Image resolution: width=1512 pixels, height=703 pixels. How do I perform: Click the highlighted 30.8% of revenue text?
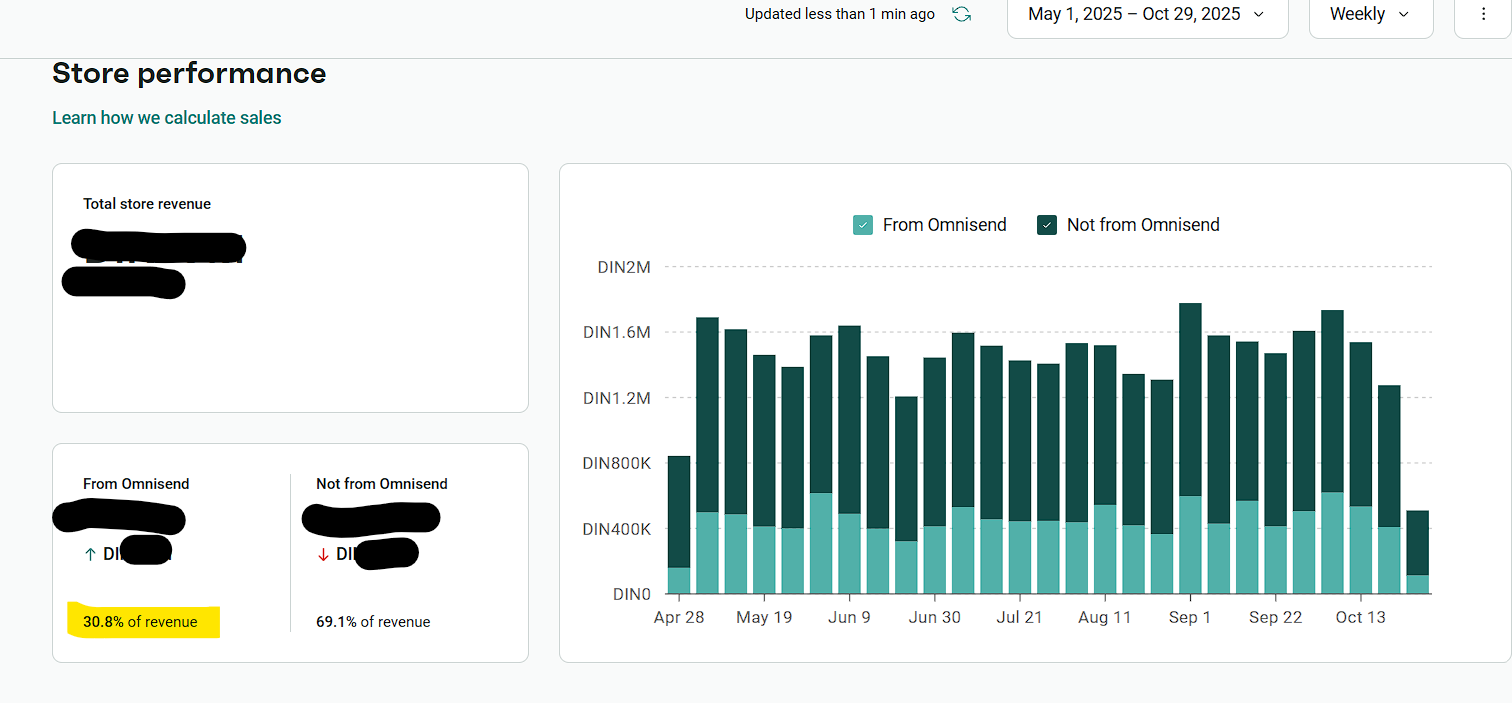[140, 622]
